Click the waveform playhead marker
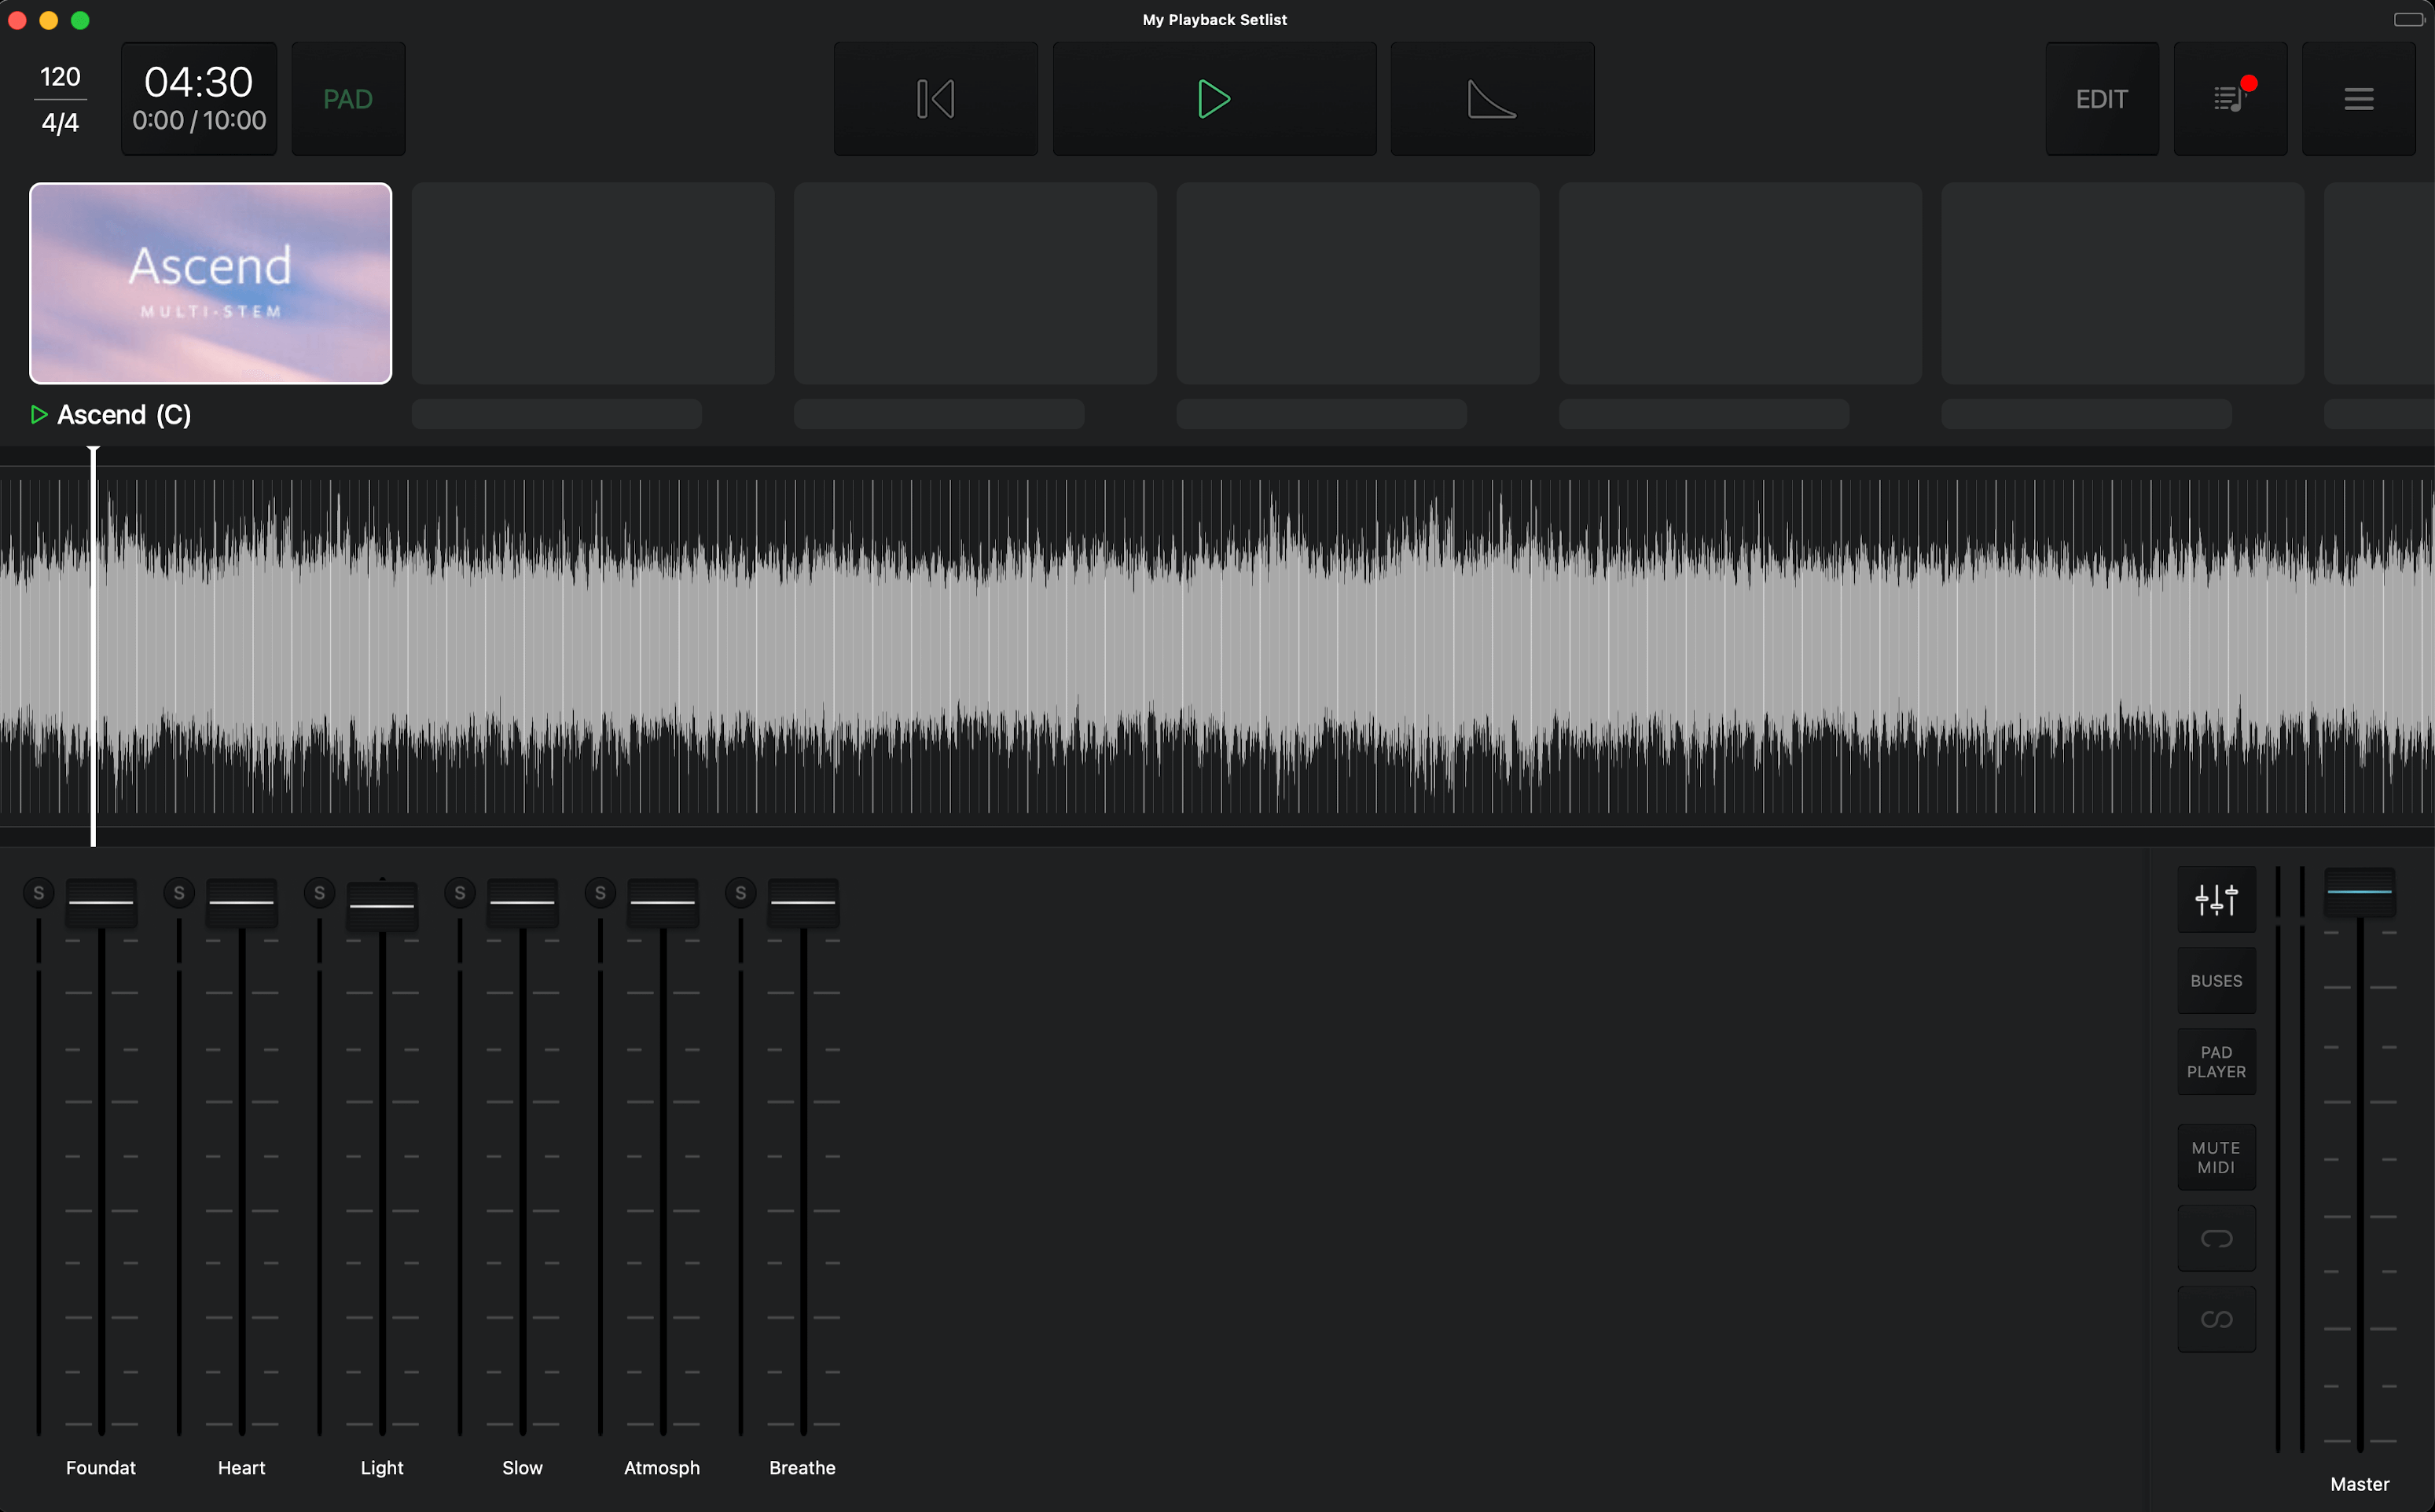The height and width of the screenshot is (1512, 2435). pos(93,646)
